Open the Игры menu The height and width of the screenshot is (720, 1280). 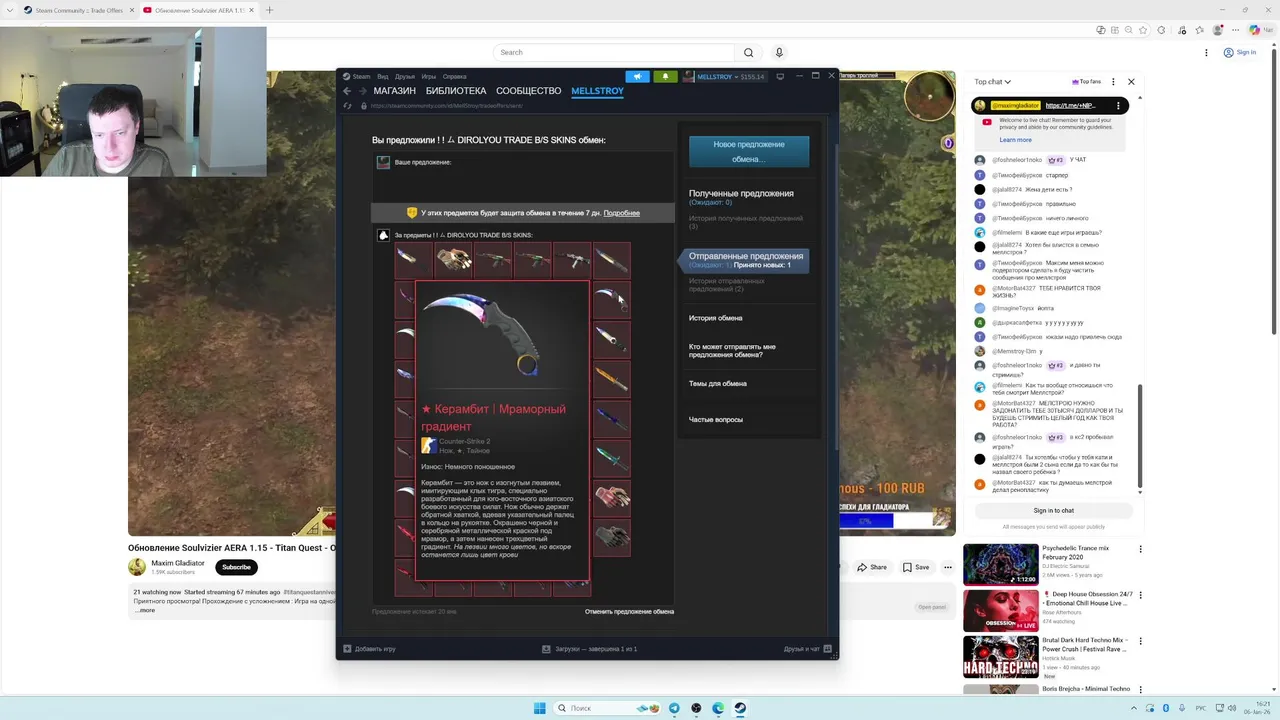pos(428,76)
